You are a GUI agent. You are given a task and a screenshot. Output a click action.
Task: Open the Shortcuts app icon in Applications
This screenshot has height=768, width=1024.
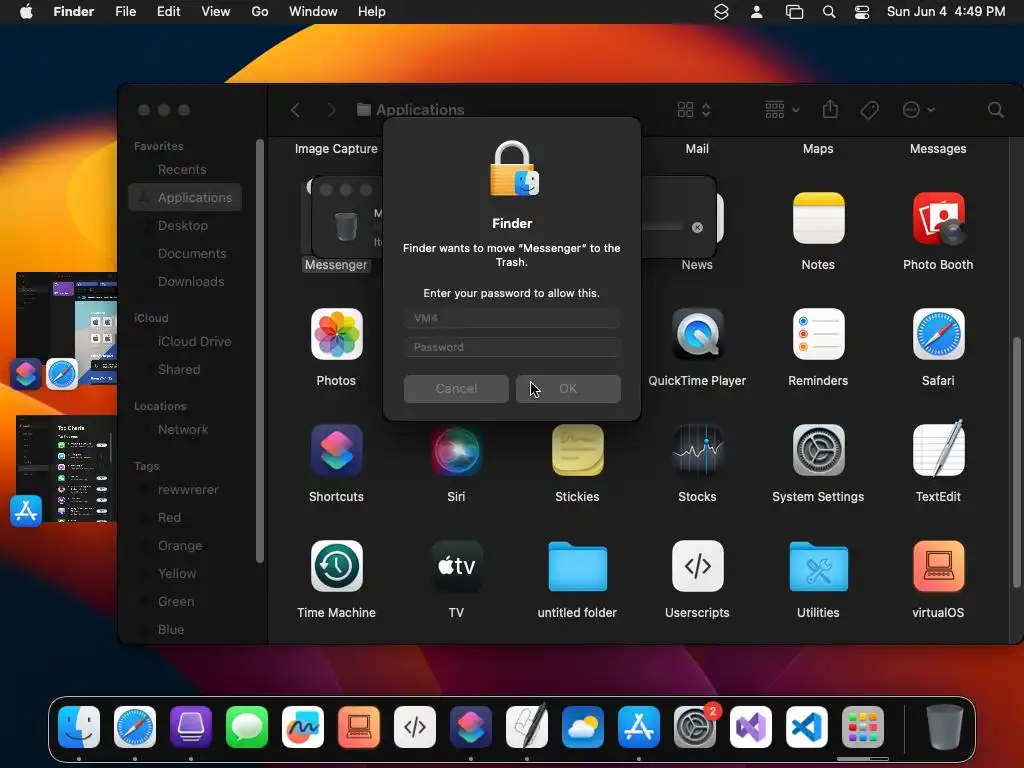(336, 450)
